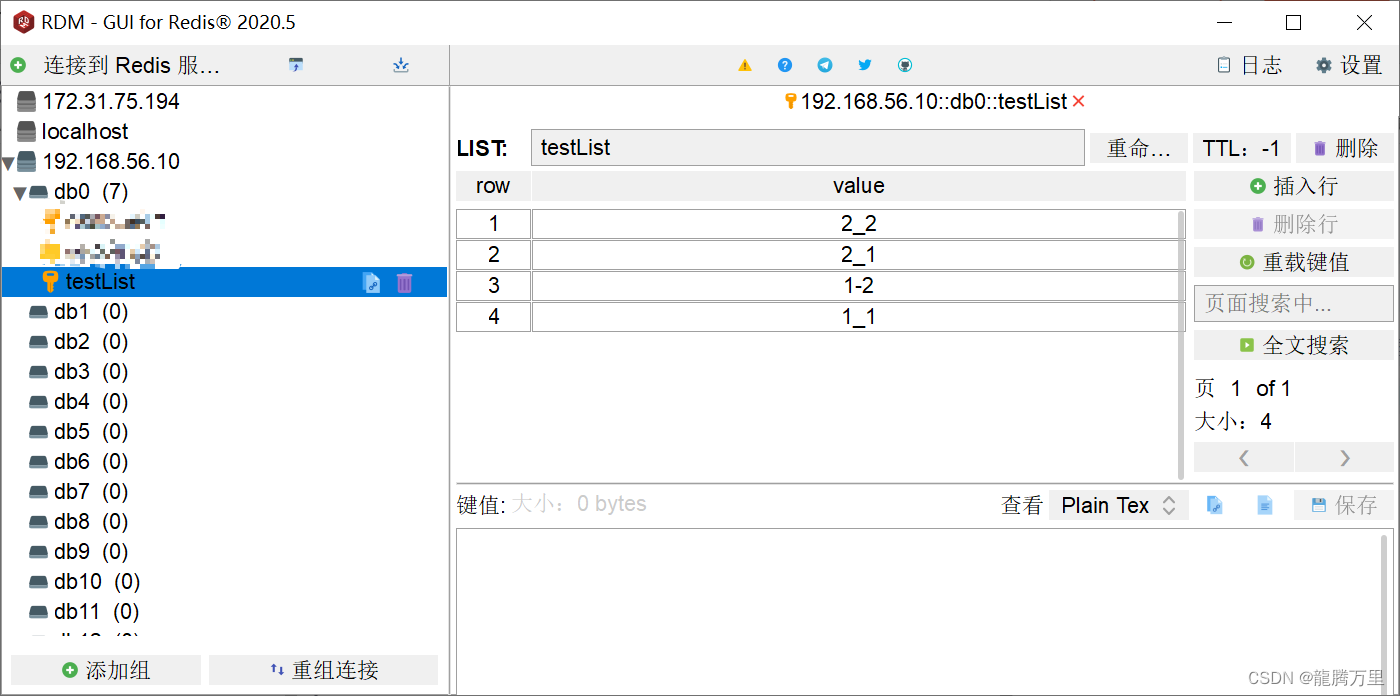This screenshot has height=696, width=1400.
Task: Select the db3 database in tree
Action: coord(72,372)
